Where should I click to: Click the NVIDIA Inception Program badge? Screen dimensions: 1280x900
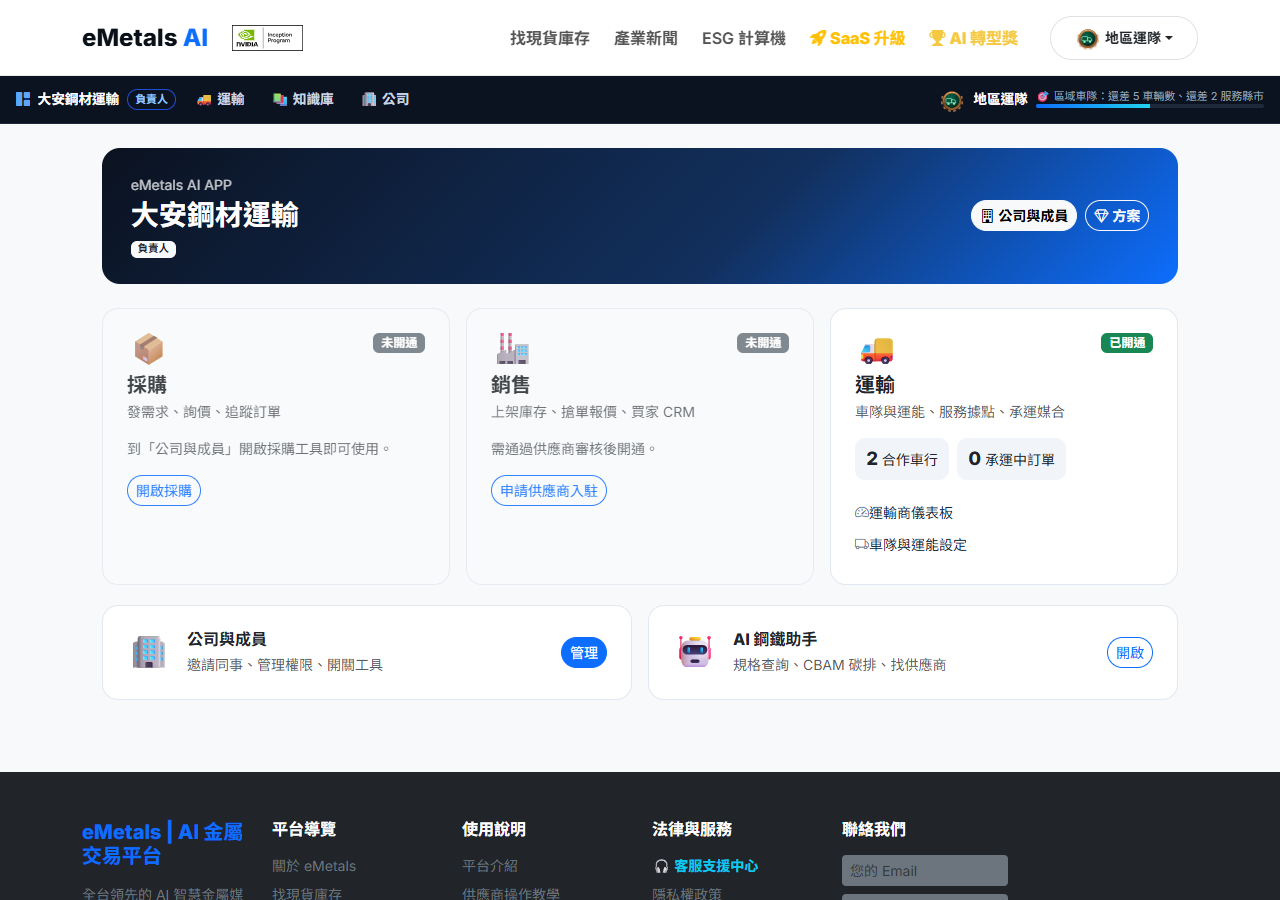267,38
